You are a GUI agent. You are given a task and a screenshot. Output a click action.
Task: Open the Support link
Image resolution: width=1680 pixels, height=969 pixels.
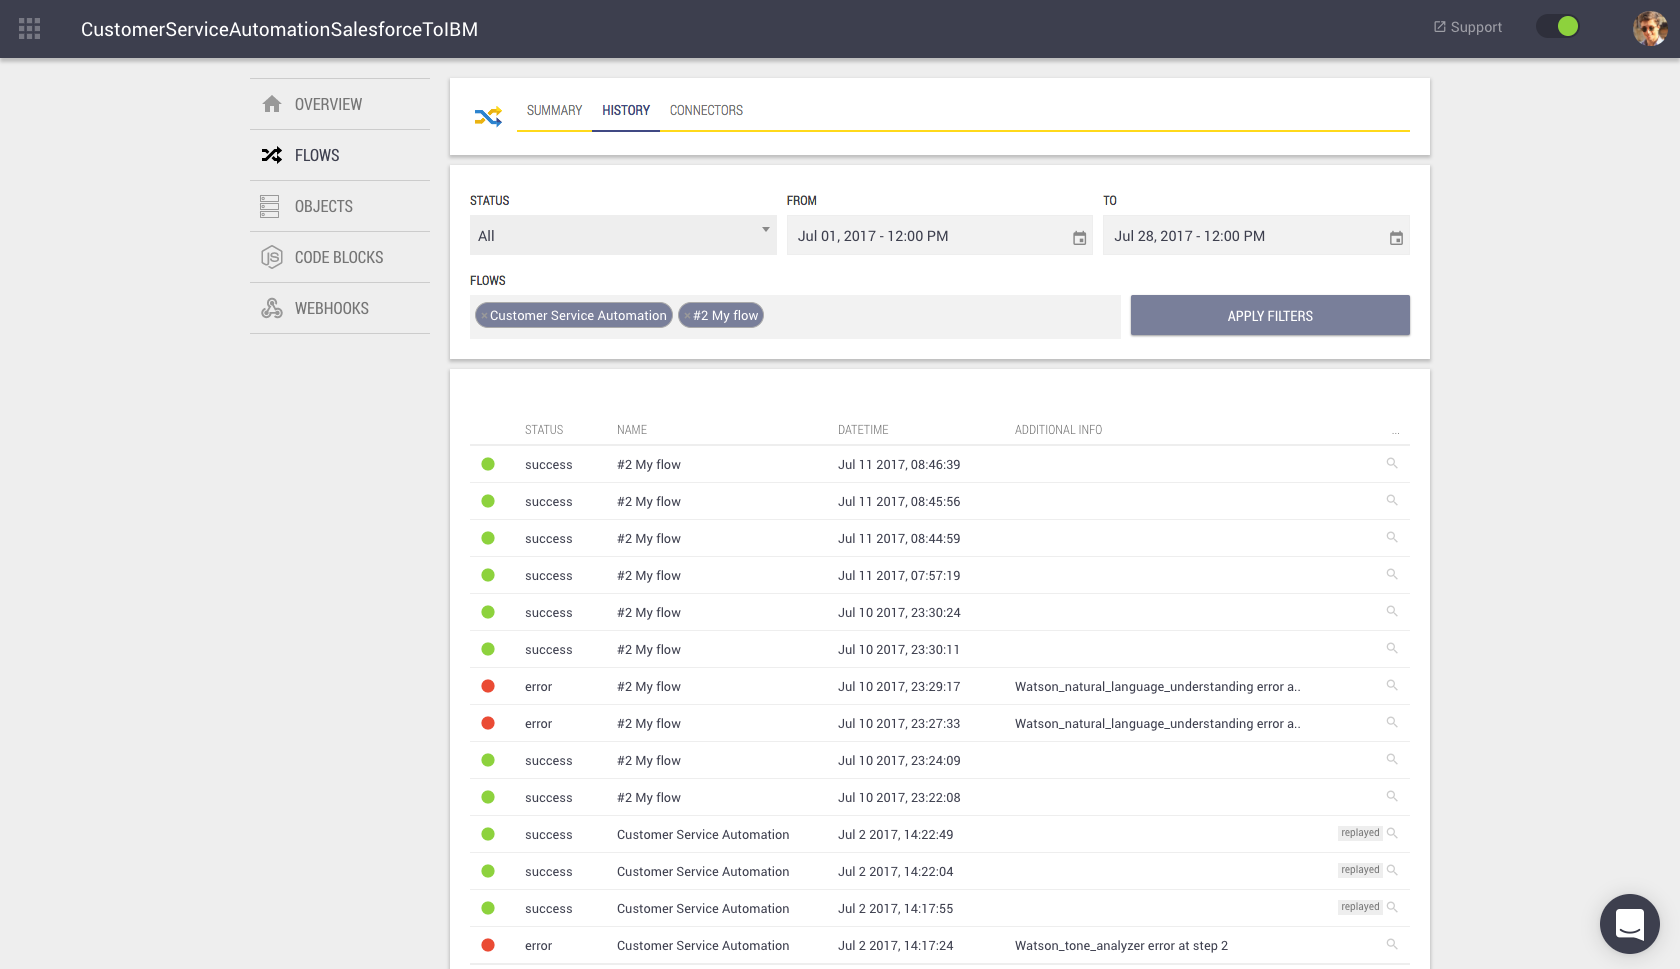pos(1468,27)
